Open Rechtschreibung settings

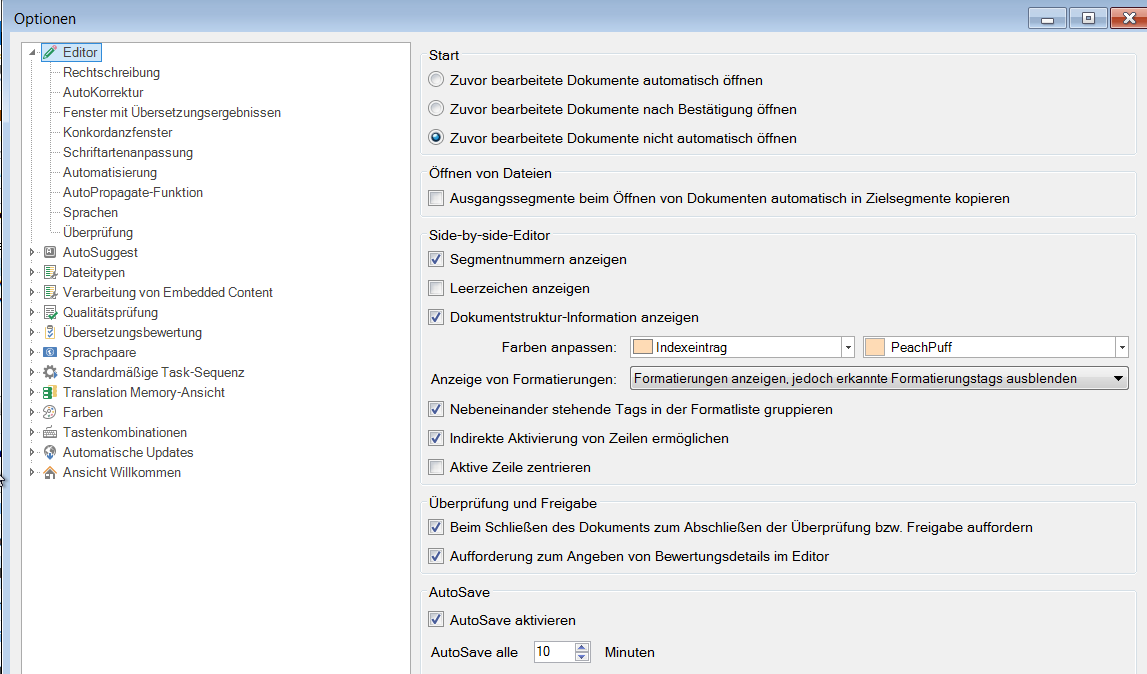(111, 72)
